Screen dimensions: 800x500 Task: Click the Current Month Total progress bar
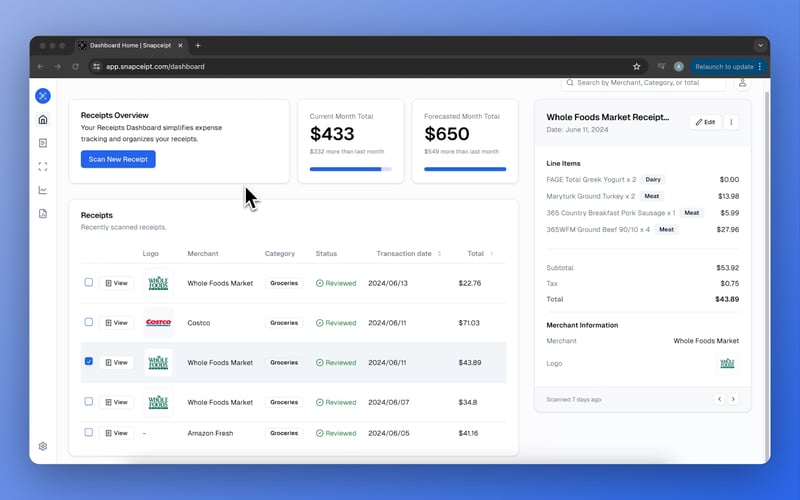351,169
